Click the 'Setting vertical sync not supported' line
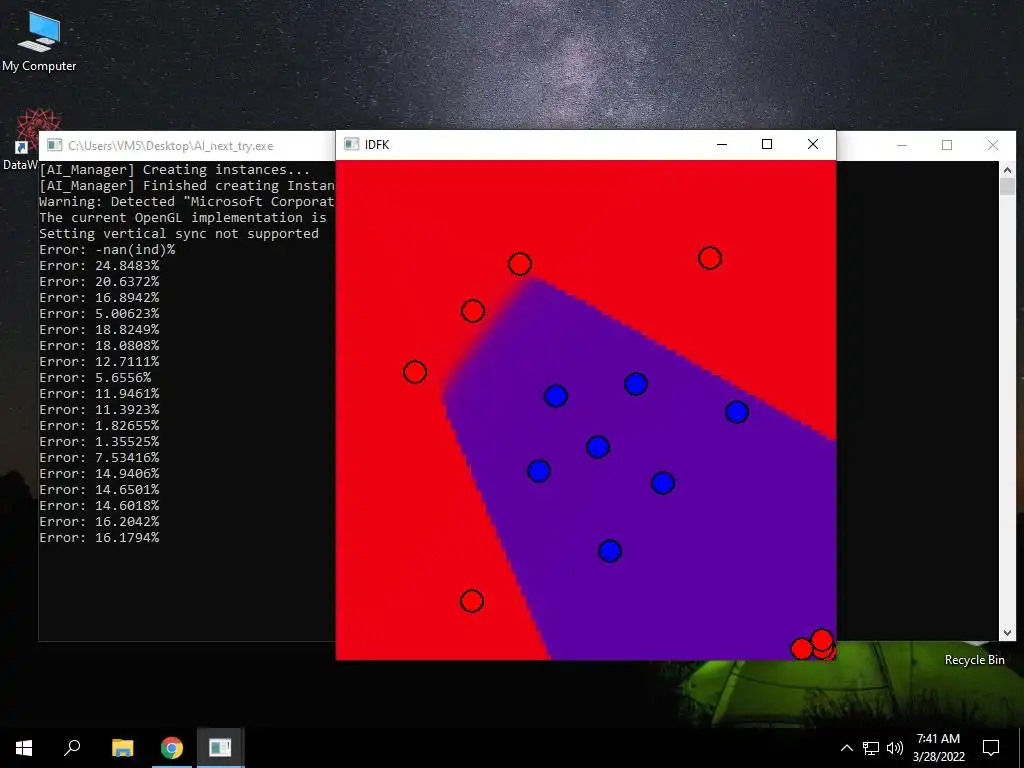The width and height of the screenshot is (1024, 768). [179, 234]
